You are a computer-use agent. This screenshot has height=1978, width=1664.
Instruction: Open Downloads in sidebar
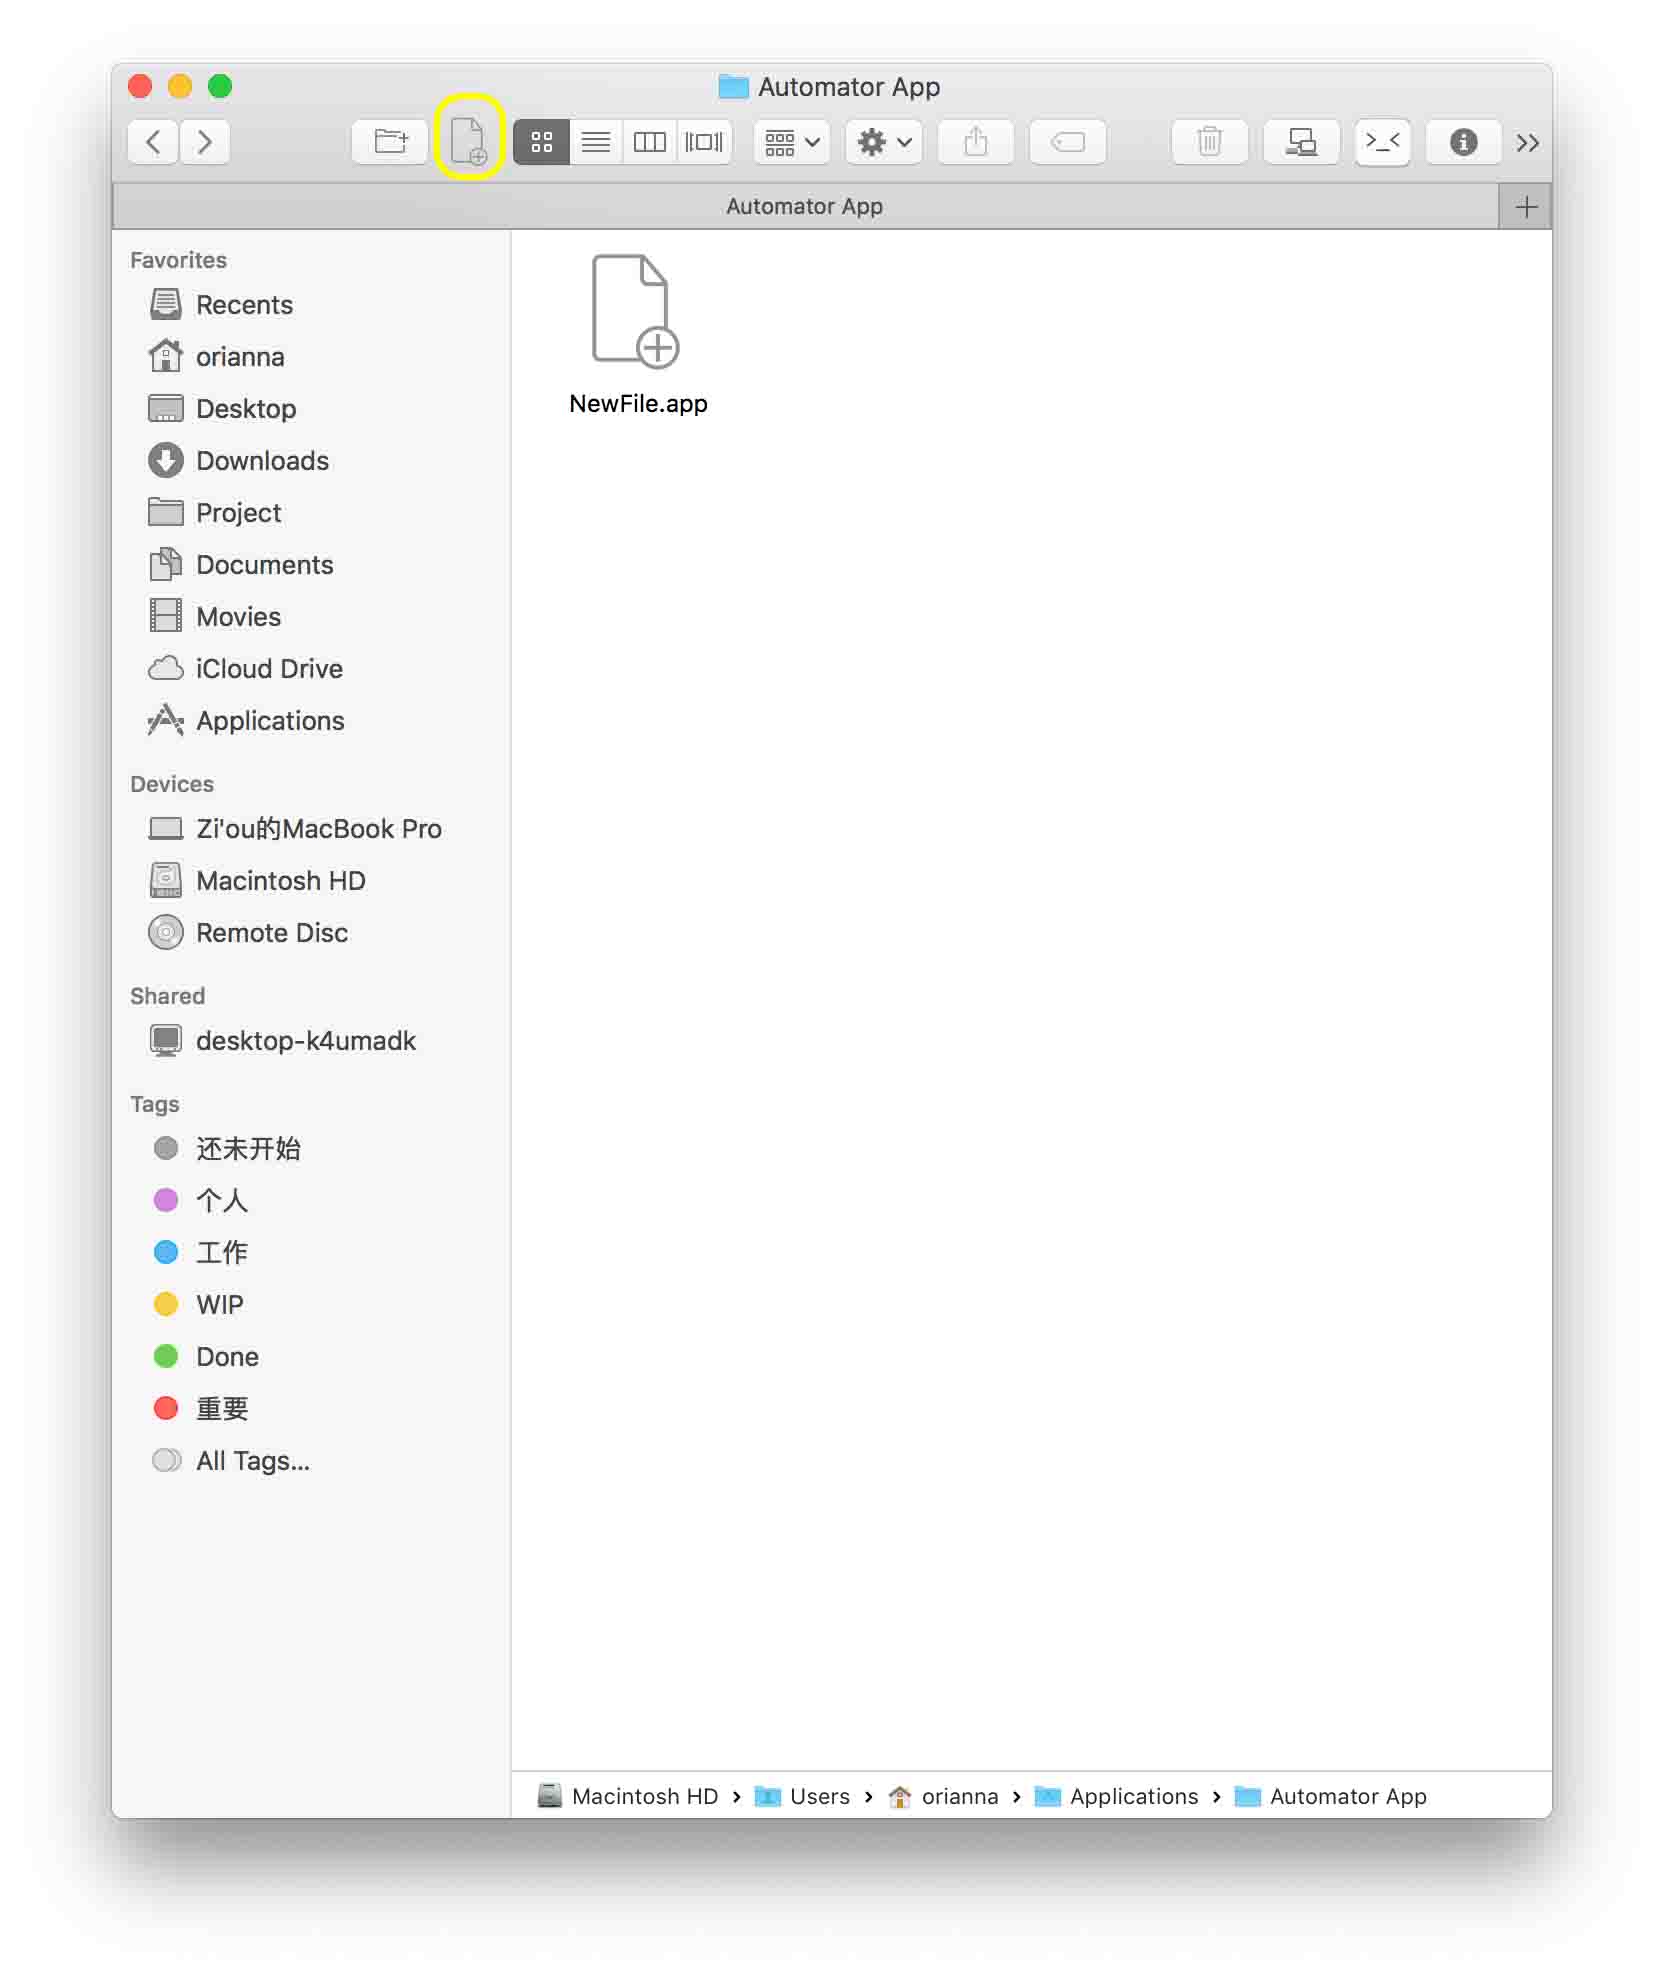pos(262,460)
